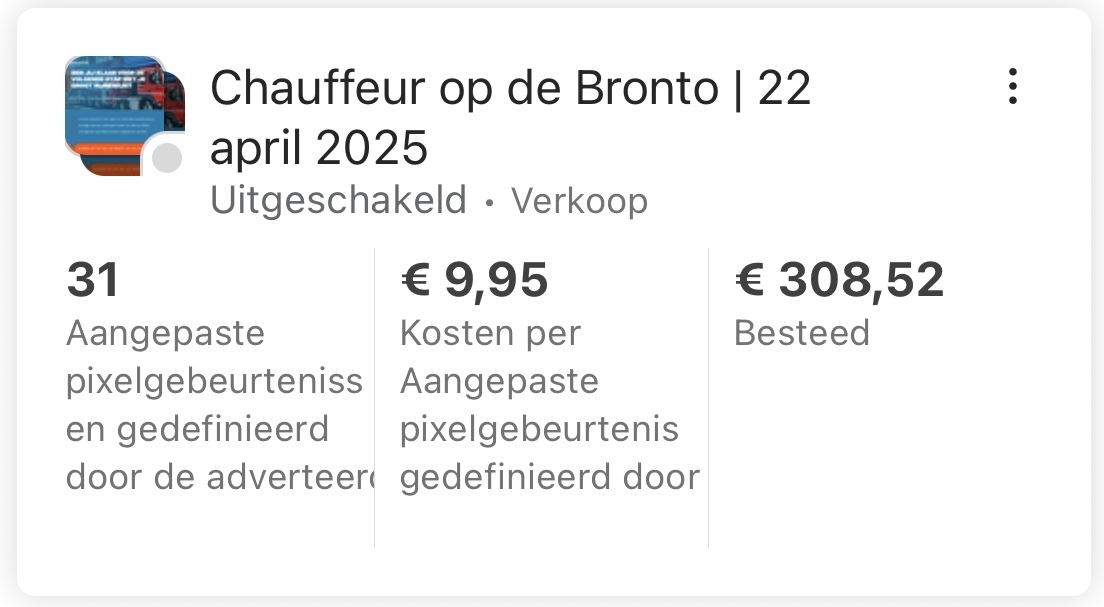1104x607 pixels.
Task: Click the truncated "door de adverteer" text line
Action: [x=214, y=477]
